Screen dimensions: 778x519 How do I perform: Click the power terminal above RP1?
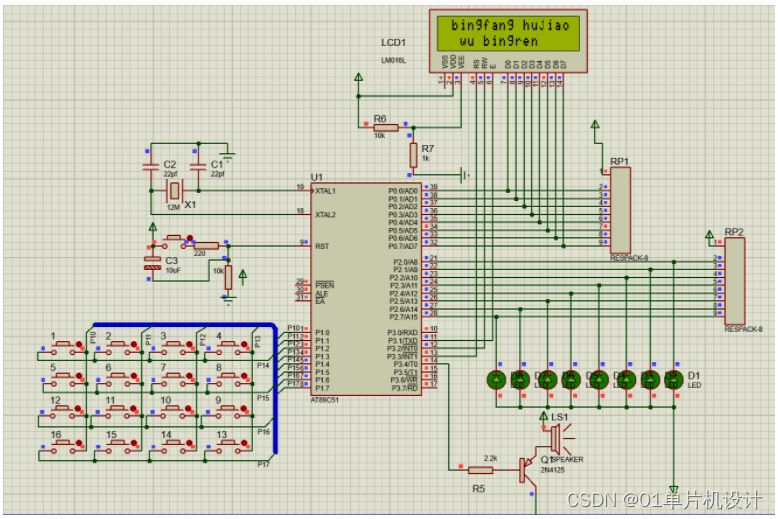tap(595, 124)
